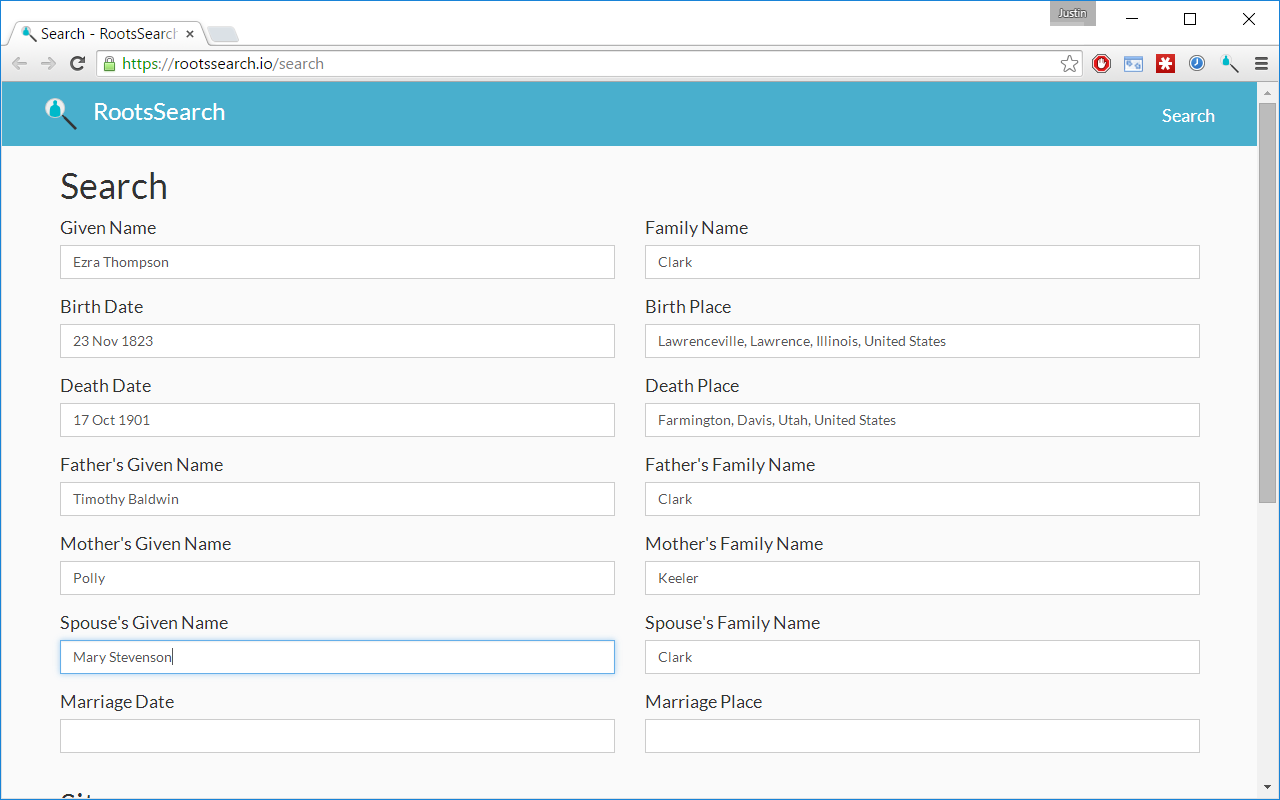Image resolution: width=1280 pixels, height=800 pixels.
Task: Open the AdBlock stop-hand extension
Action: 1101,64
